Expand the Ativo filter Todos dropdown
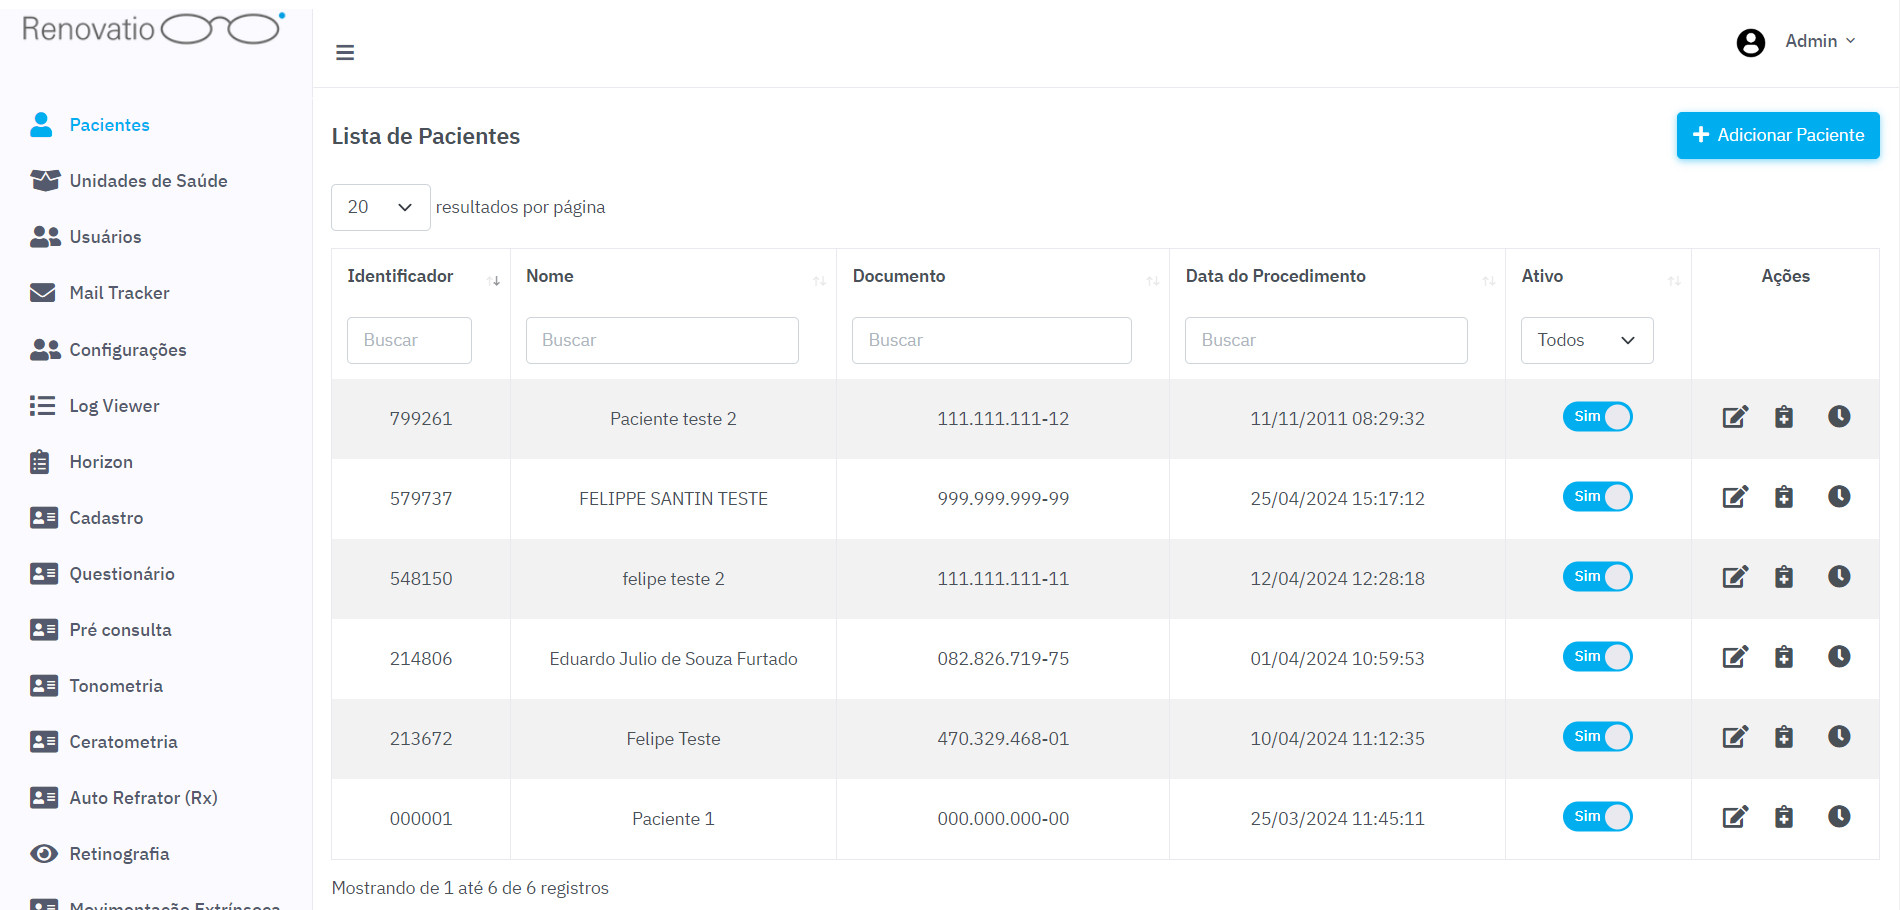This screenshot has height=910, width=1900. pos(1586,340)
